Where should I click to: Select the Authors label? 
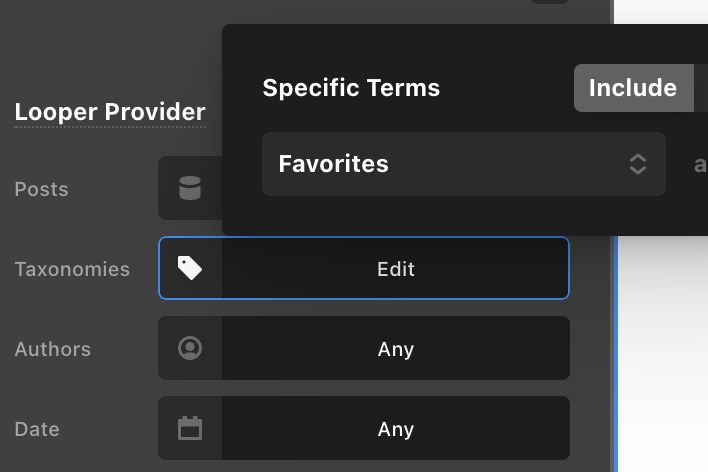(52, 349)
